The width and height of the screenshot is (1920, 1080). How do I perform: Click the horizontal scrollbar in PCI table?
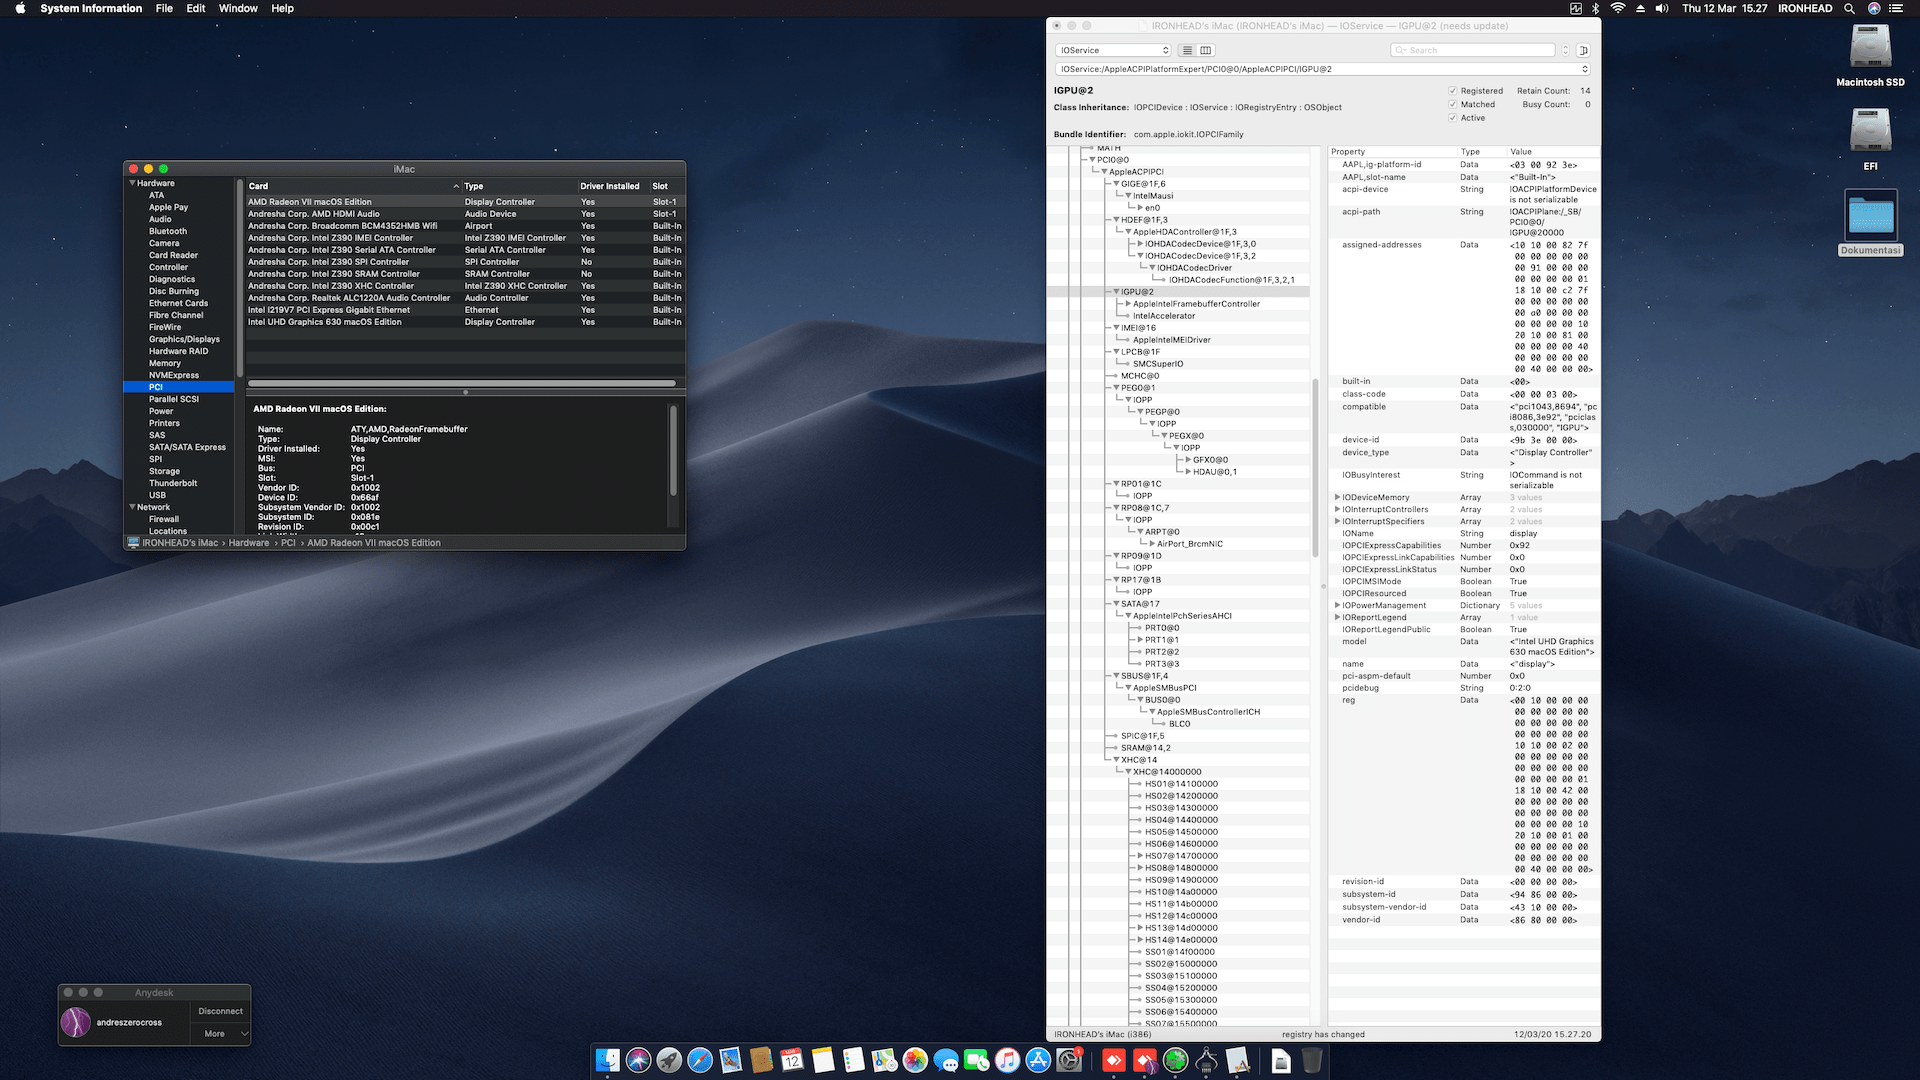click(462, 383)
